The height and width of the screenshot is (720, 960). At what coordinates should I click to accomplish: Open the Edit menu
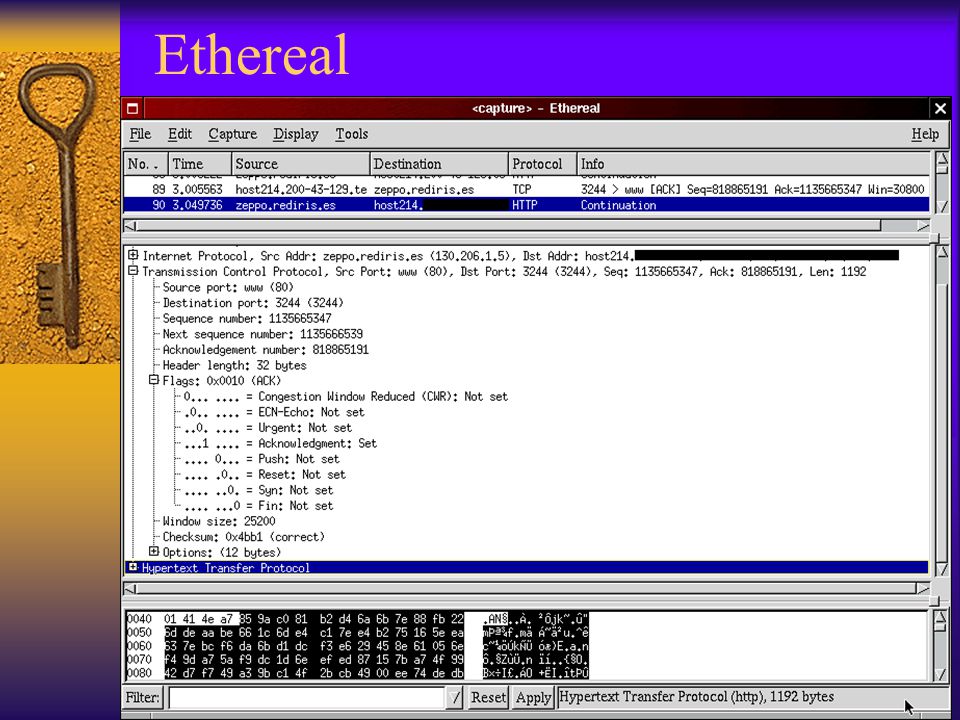click(x=180, y=134)
